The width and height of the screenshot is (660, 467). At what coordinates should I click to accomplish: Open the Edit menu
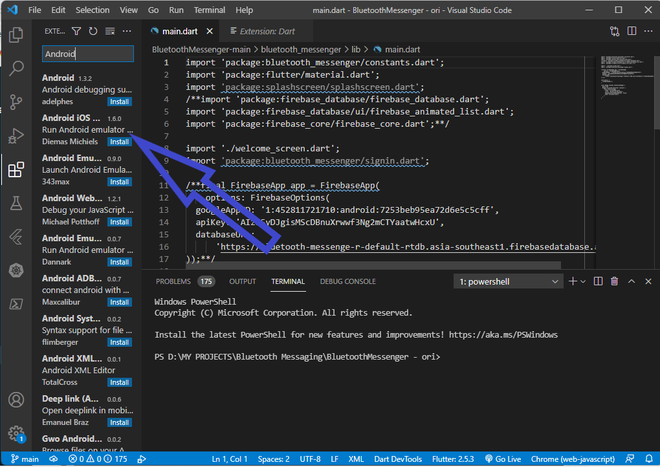point(58,10)
